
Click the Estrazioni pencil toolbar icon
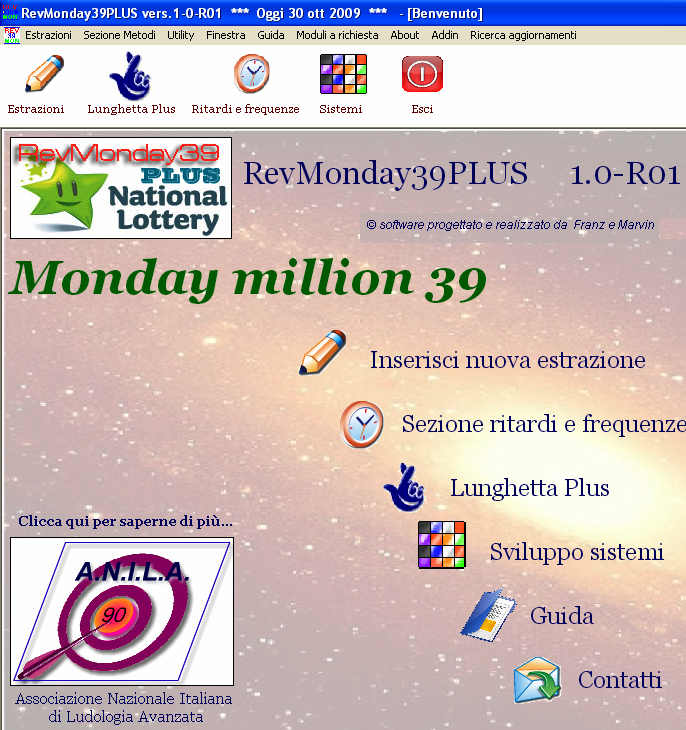click(x=44, y=74)
